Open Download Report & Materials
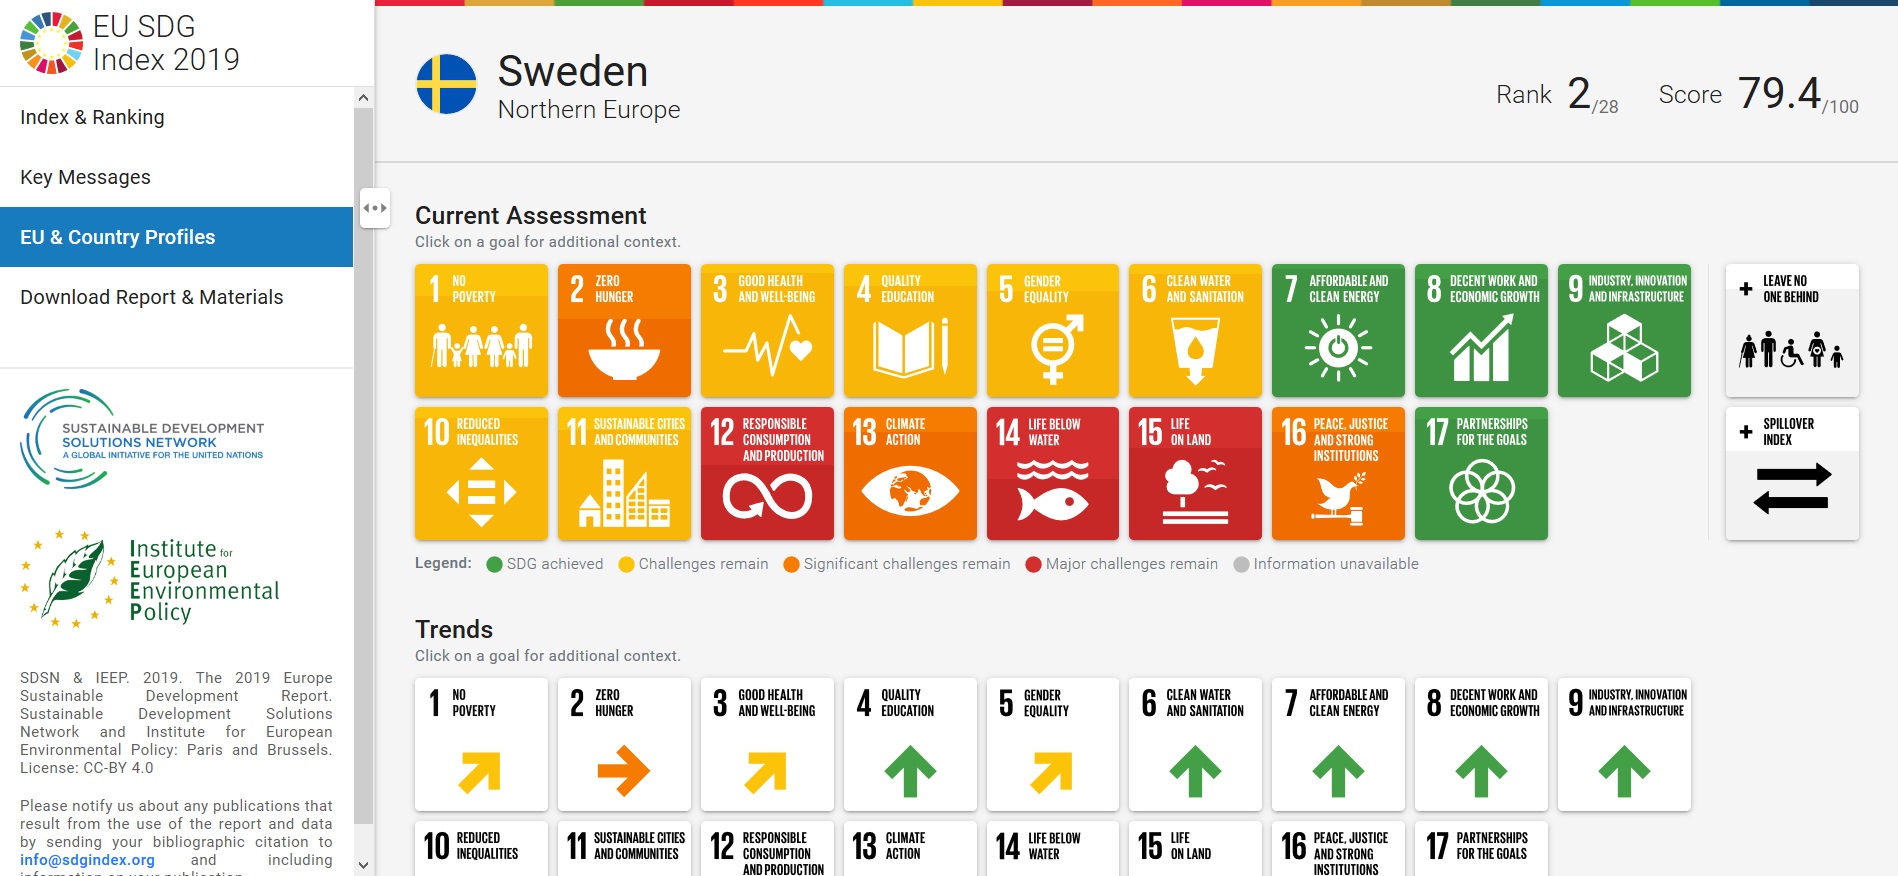 (x=176, y=297)
